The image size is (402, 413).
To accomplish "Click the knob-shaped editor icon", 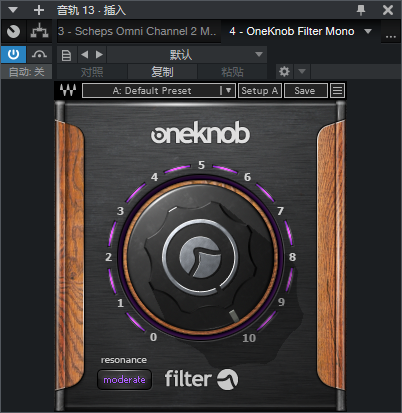I will click(13, 31).
